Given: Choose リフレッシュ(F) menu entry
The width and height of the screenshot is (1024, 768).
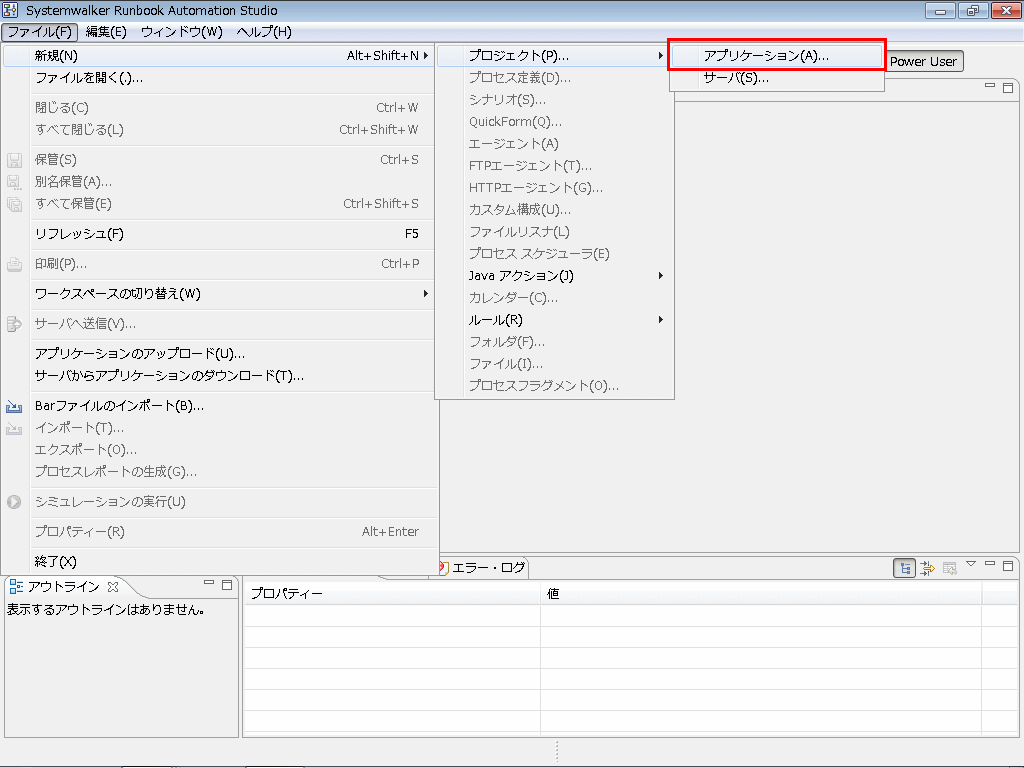Looking at the screenshot, I should pos(220,234).
